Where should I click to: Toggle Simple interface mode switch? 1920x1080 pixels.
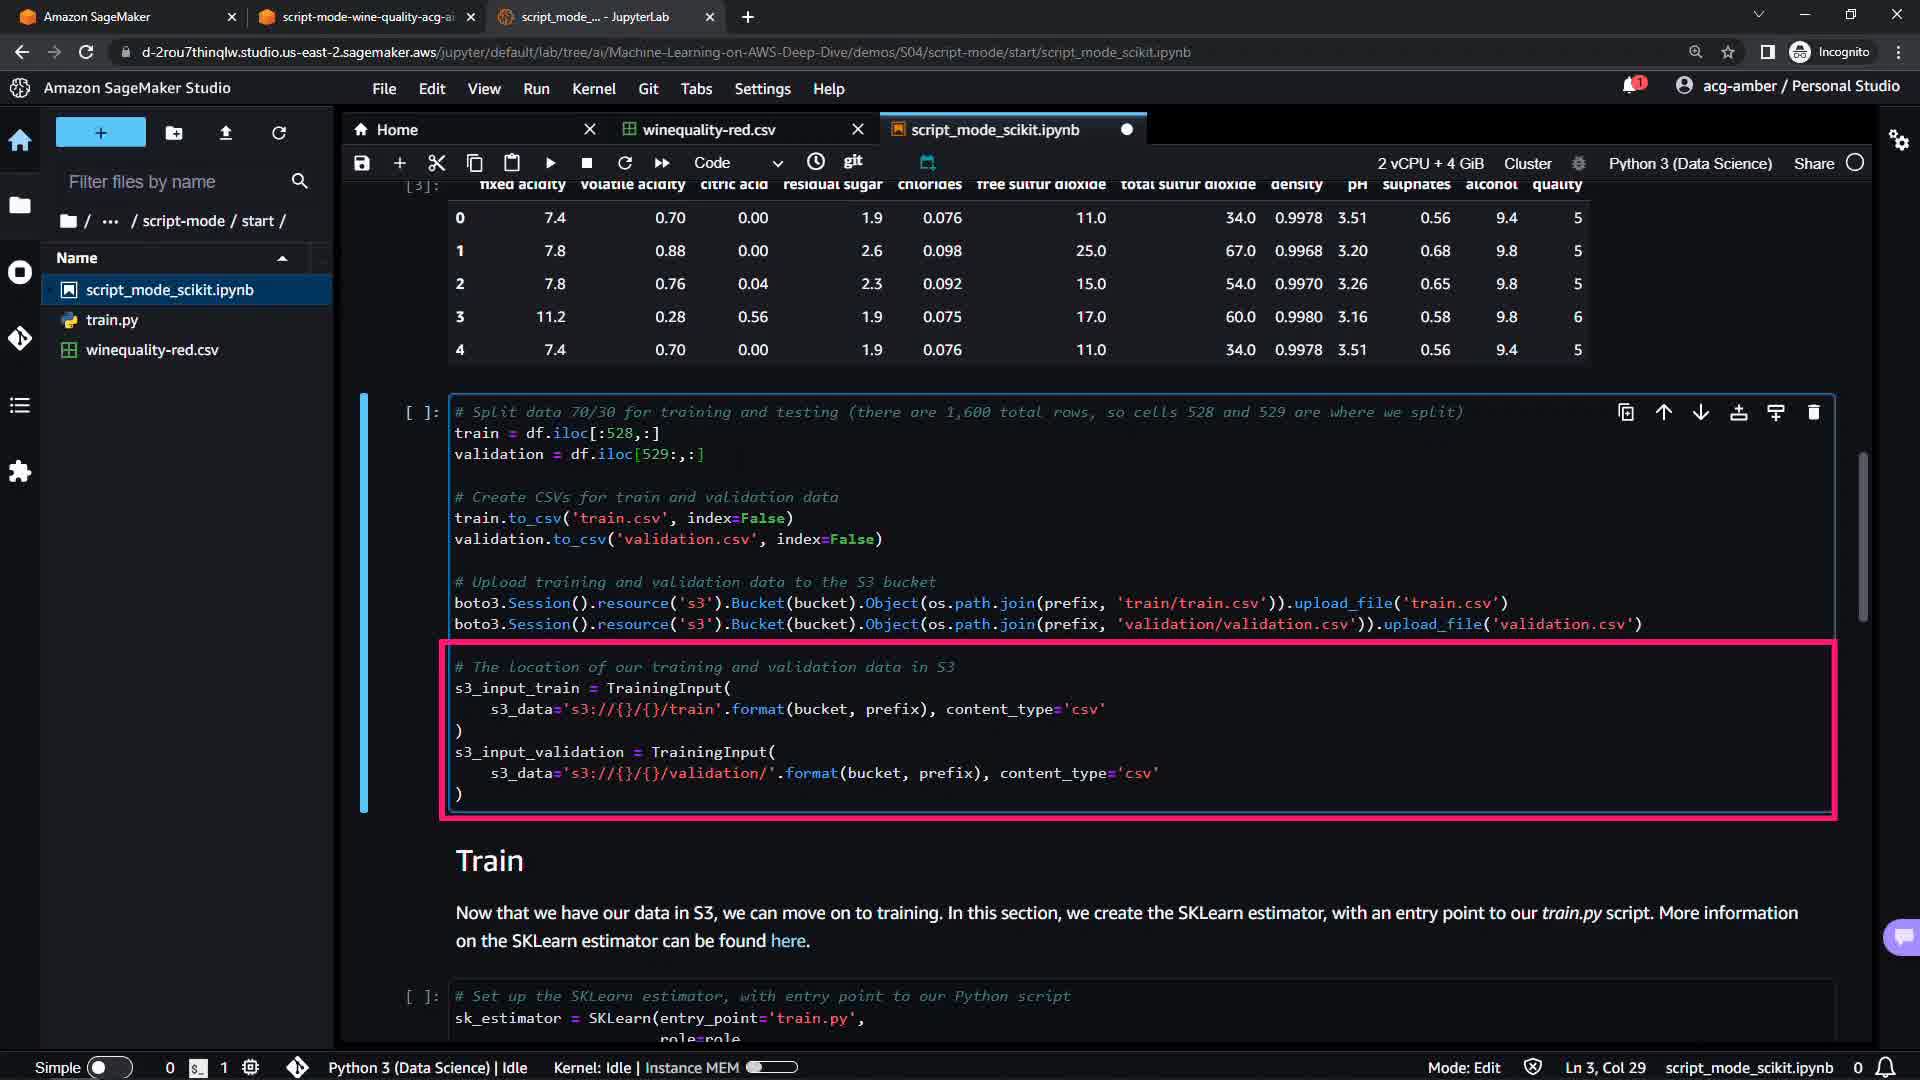click(109, 1067)
